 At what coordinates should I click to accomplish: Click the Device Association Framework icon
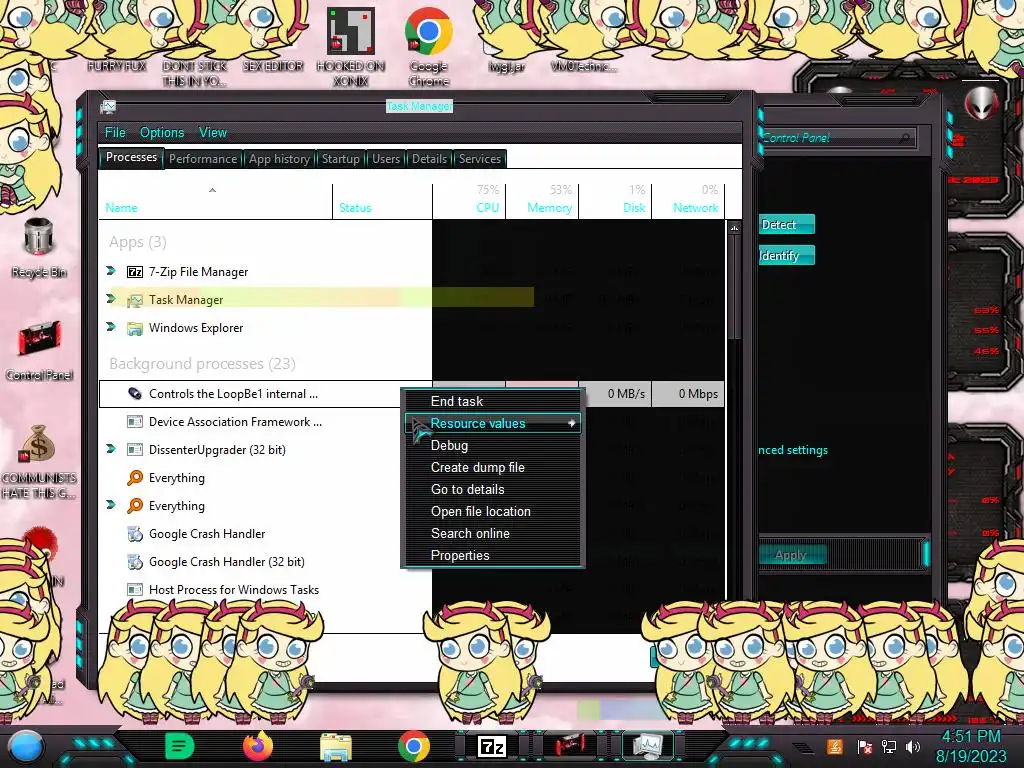point(135,422)
